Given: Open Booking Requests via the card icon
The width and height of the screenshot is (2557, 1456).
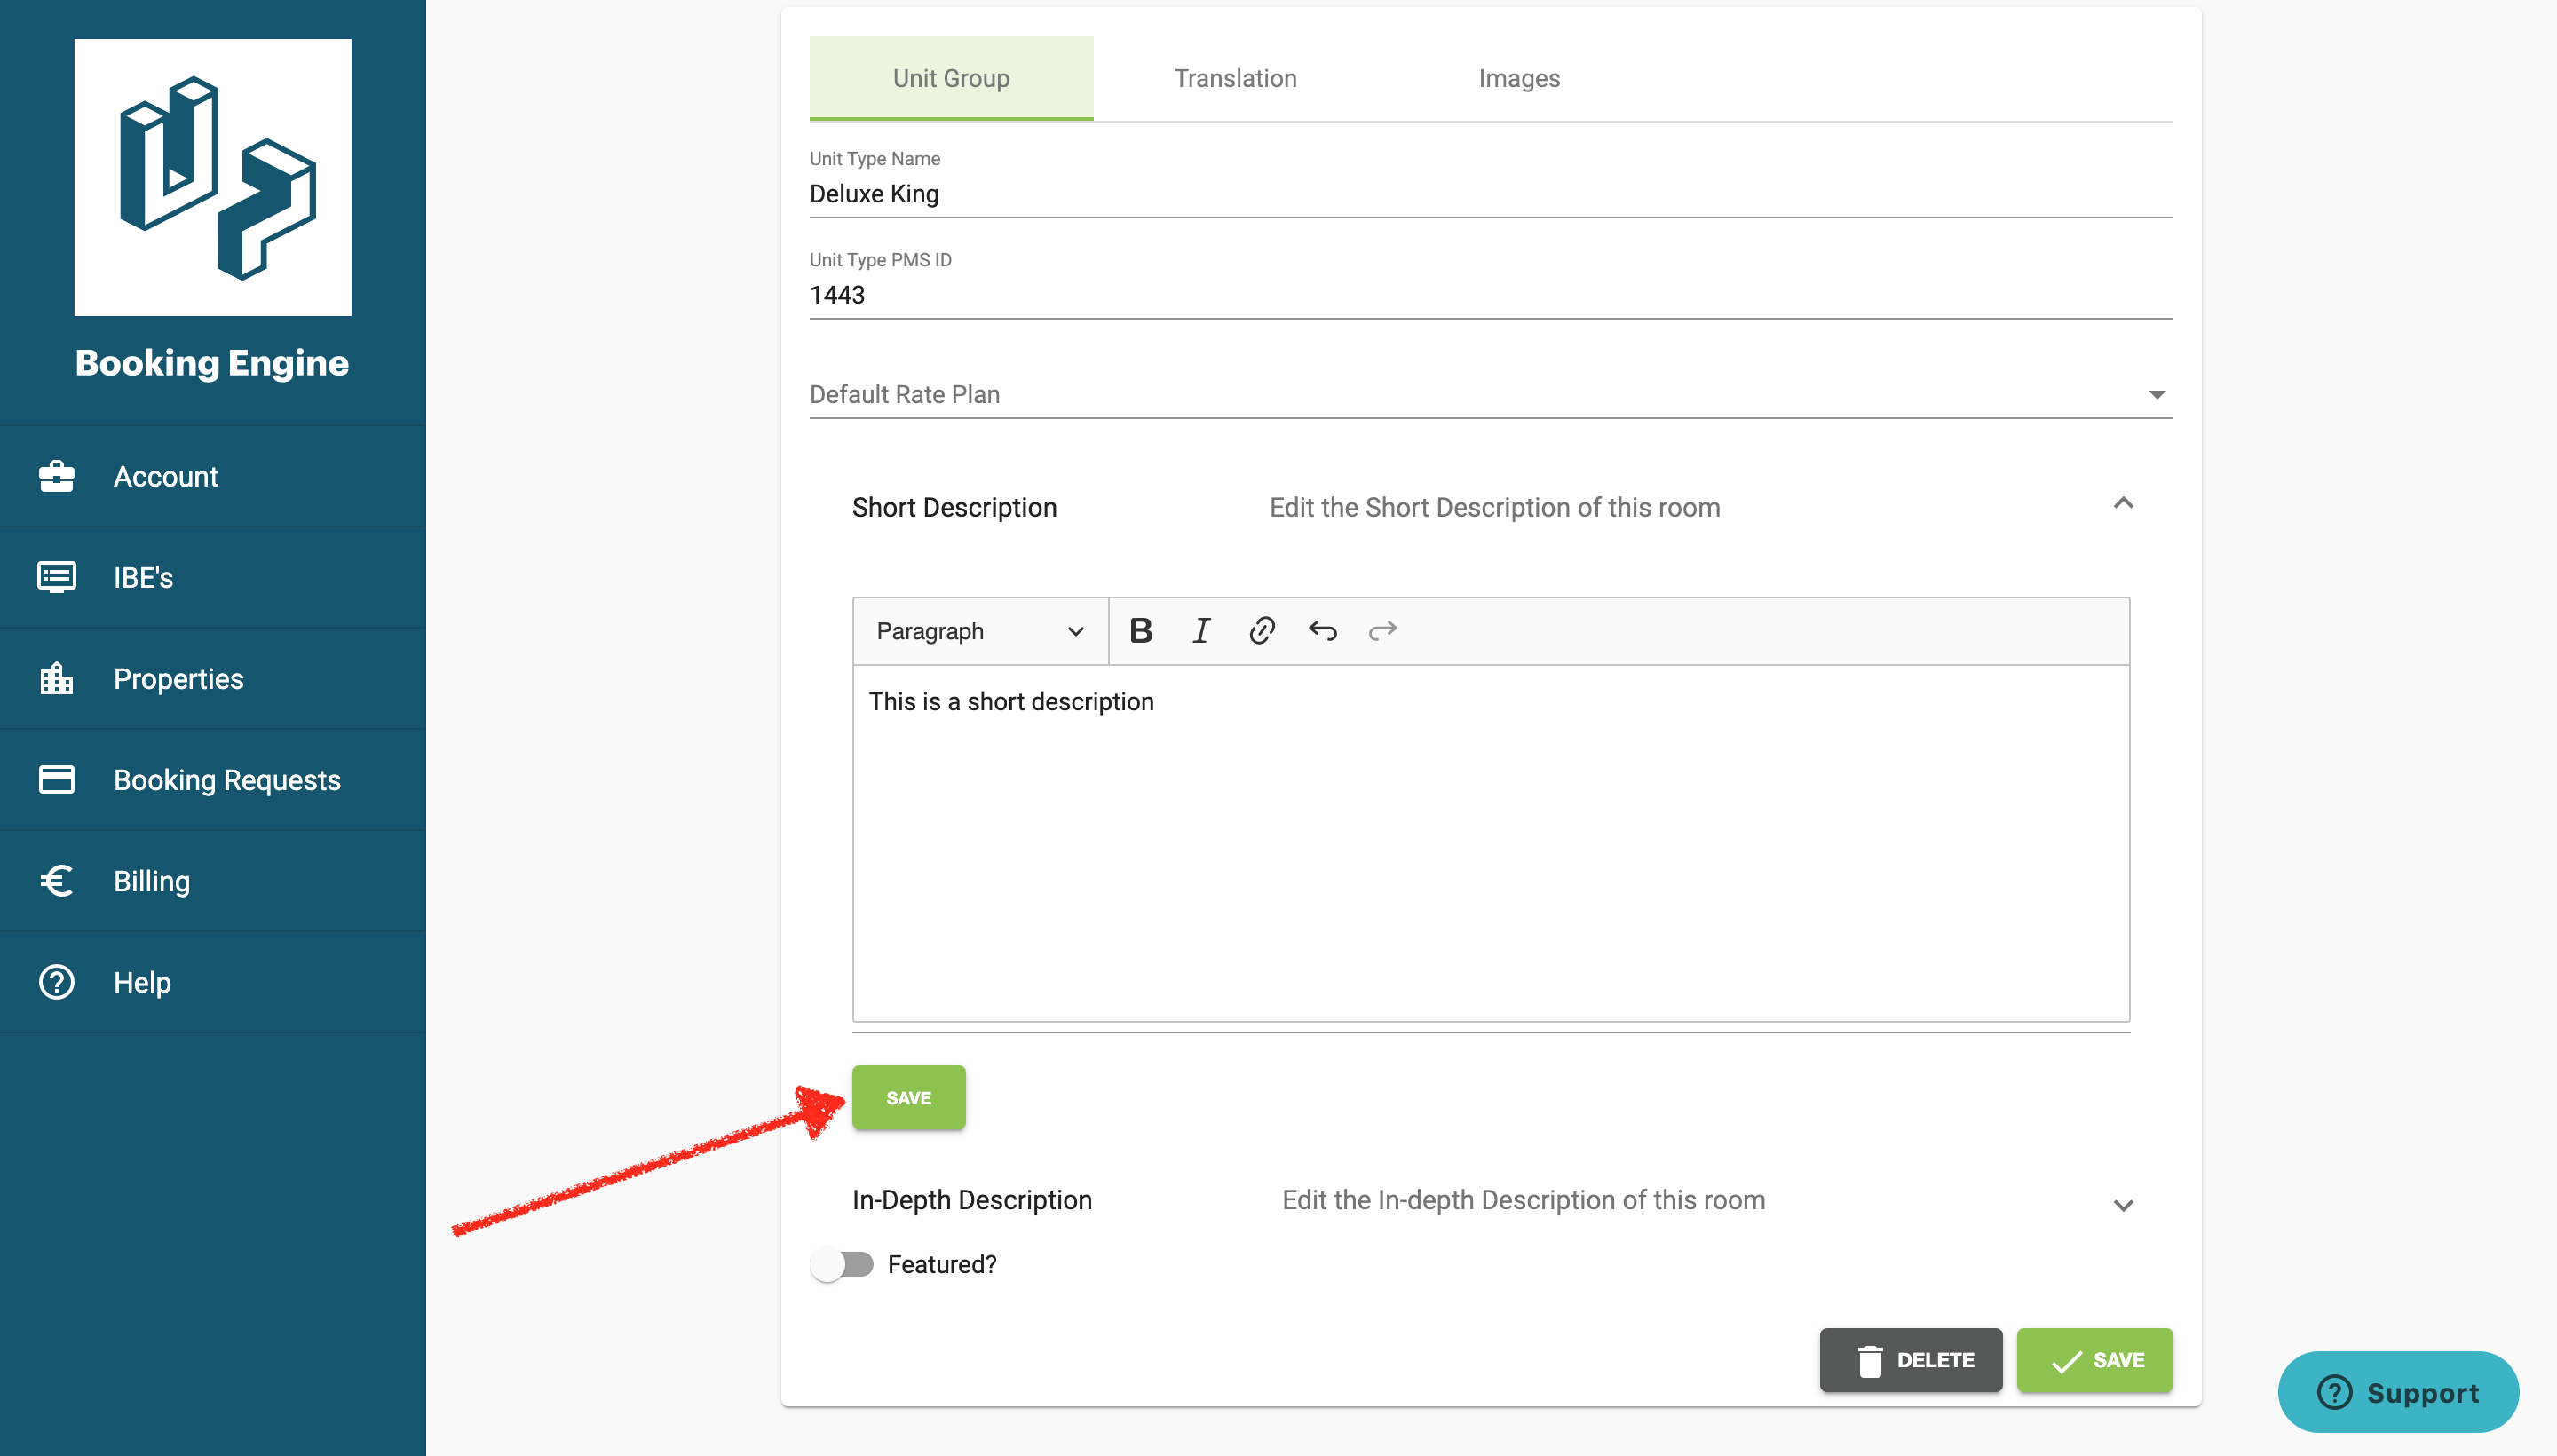Looking at the screenshot, I should [57, 780].
